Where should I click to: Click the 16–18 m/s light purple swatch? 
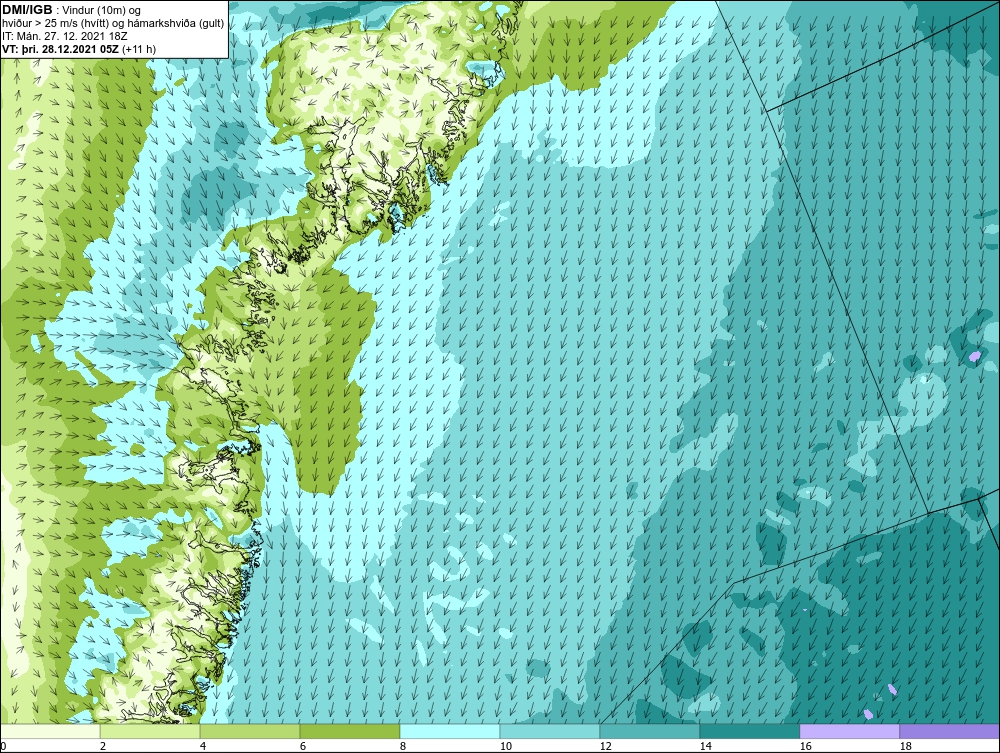click(849, 731)
